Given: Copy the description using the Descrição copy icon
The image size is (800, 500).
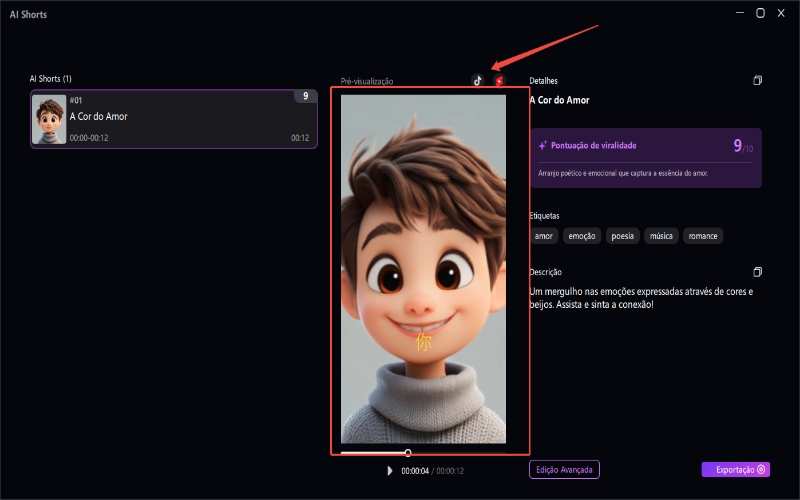Looking at the screenshot, I should [758, 272].
